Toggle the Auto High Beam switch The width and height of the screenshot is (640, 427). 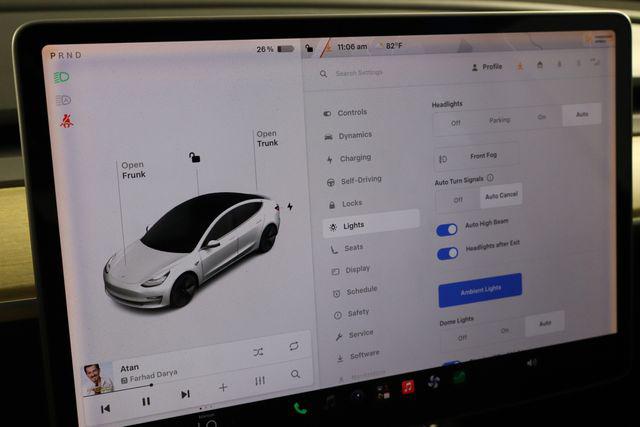pyautogui.click(x=447, y=230)
